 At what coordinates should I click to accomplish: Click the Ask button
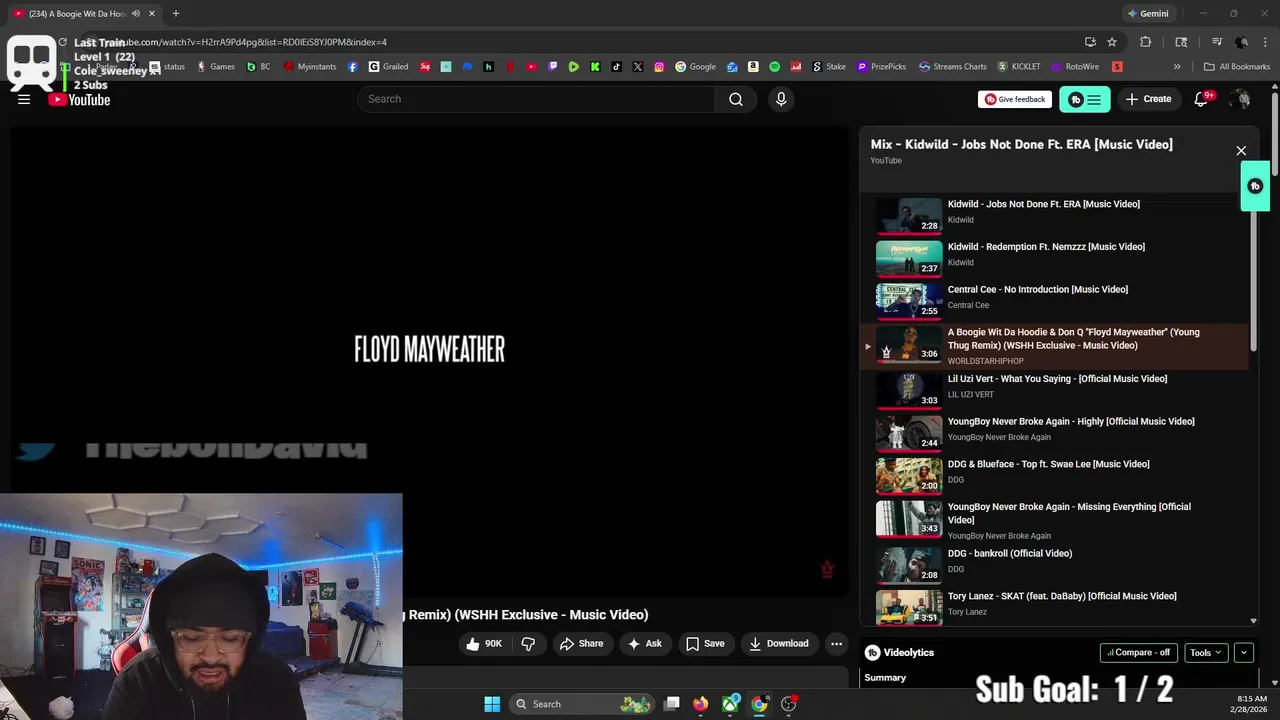(x=644, y=644)
